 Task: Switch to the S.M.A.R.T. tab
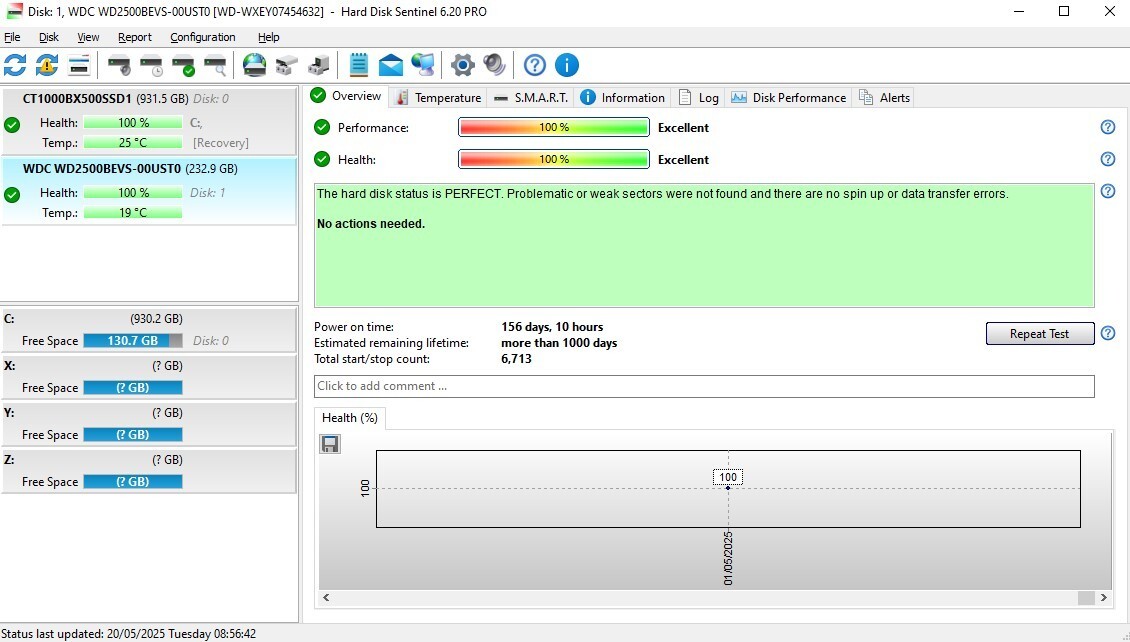click(x=530, y=98)
